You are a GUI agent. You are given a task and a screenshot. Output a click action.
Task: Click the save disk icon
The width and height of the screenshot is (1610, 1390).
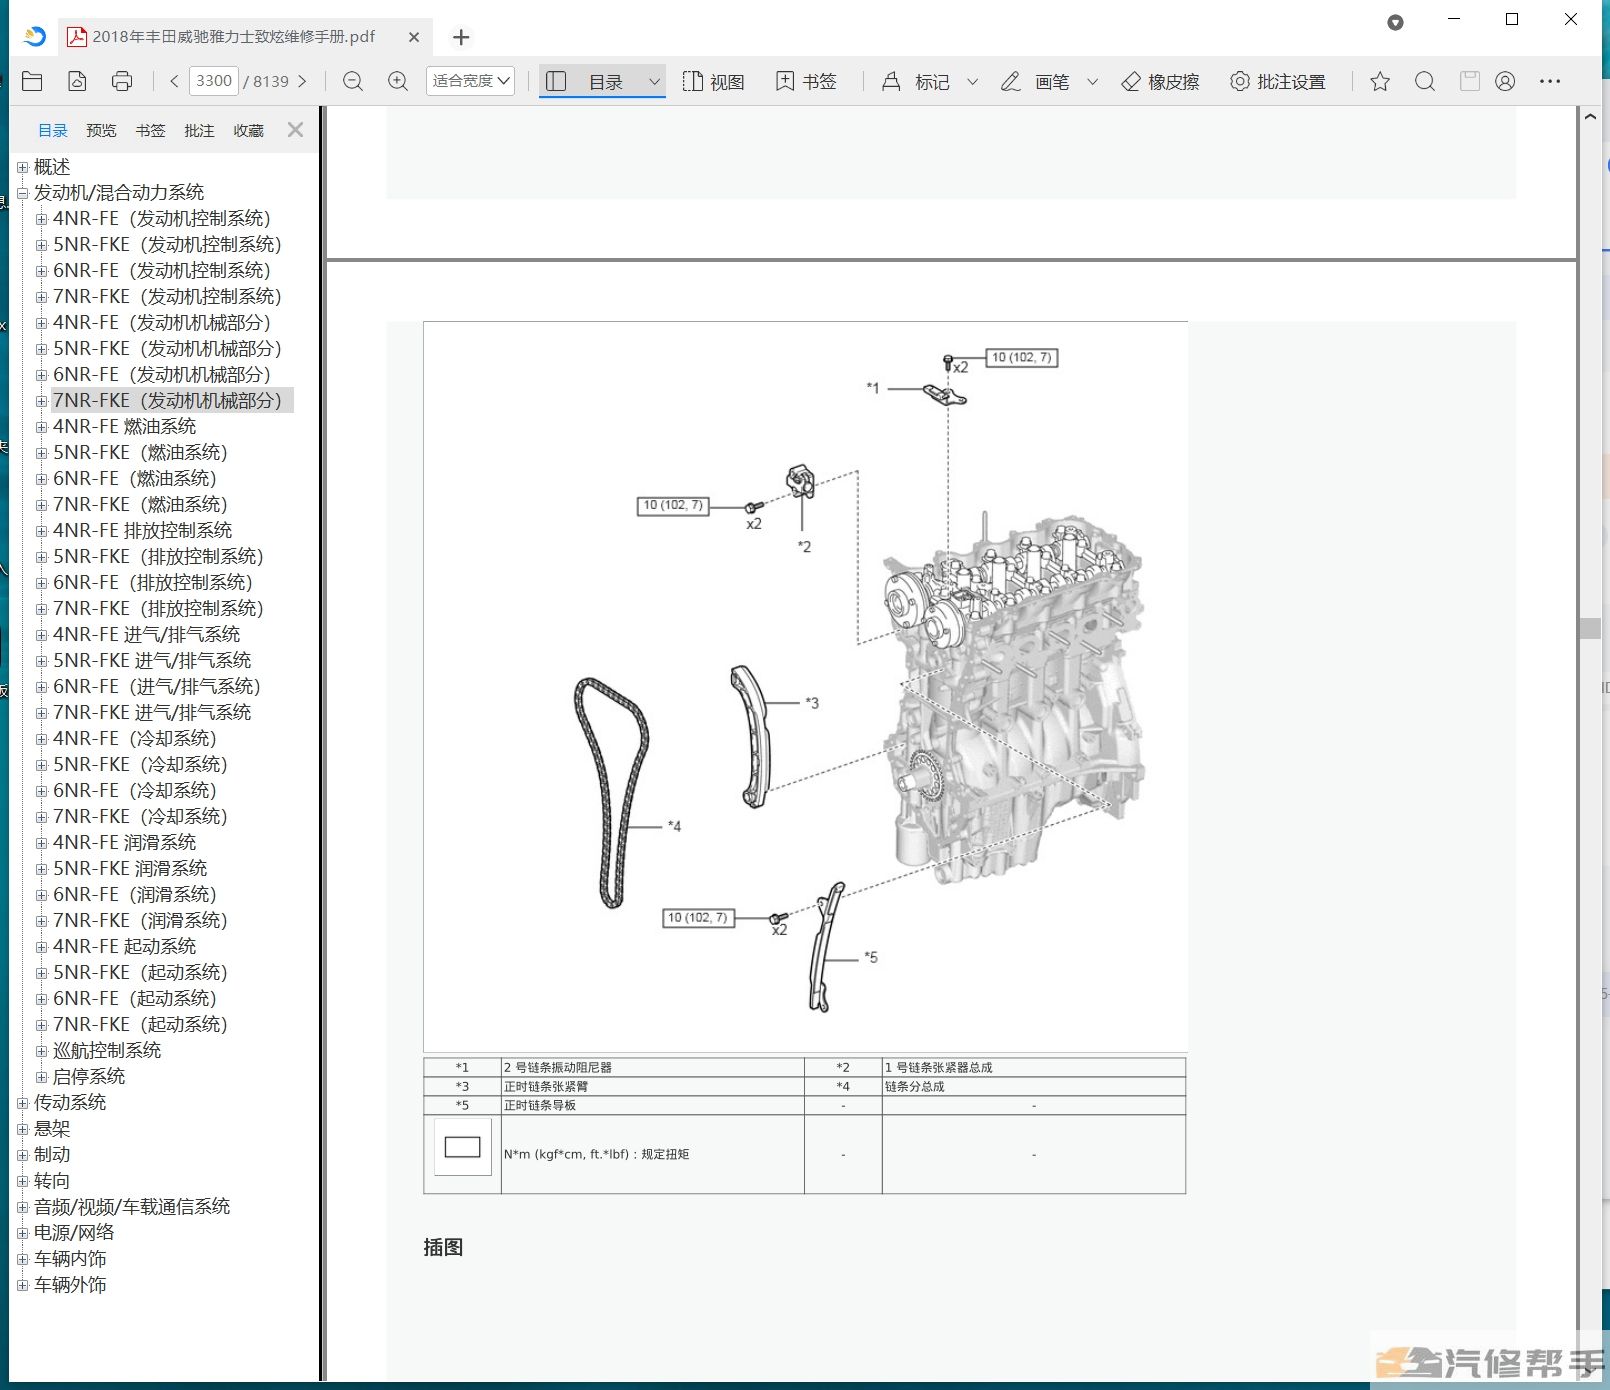(x=1469, y=82)
